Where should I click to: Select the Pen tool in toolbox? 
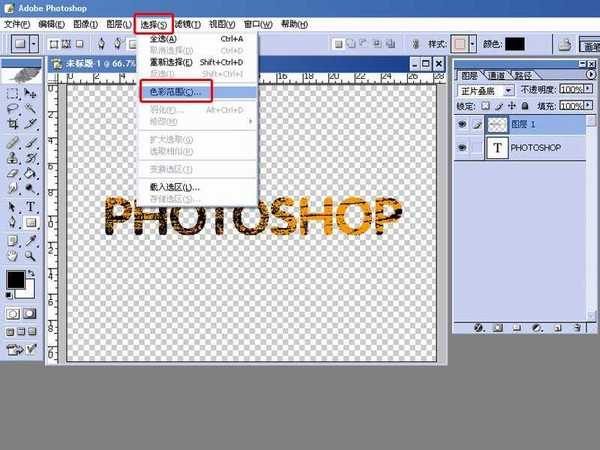tap(13, 222)
